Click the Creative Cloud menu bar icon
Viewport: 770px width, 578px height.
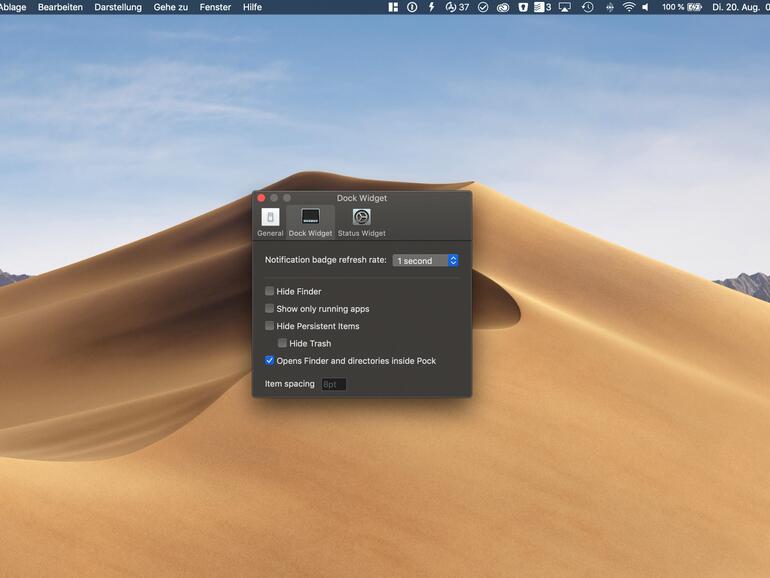coord(503,7)
